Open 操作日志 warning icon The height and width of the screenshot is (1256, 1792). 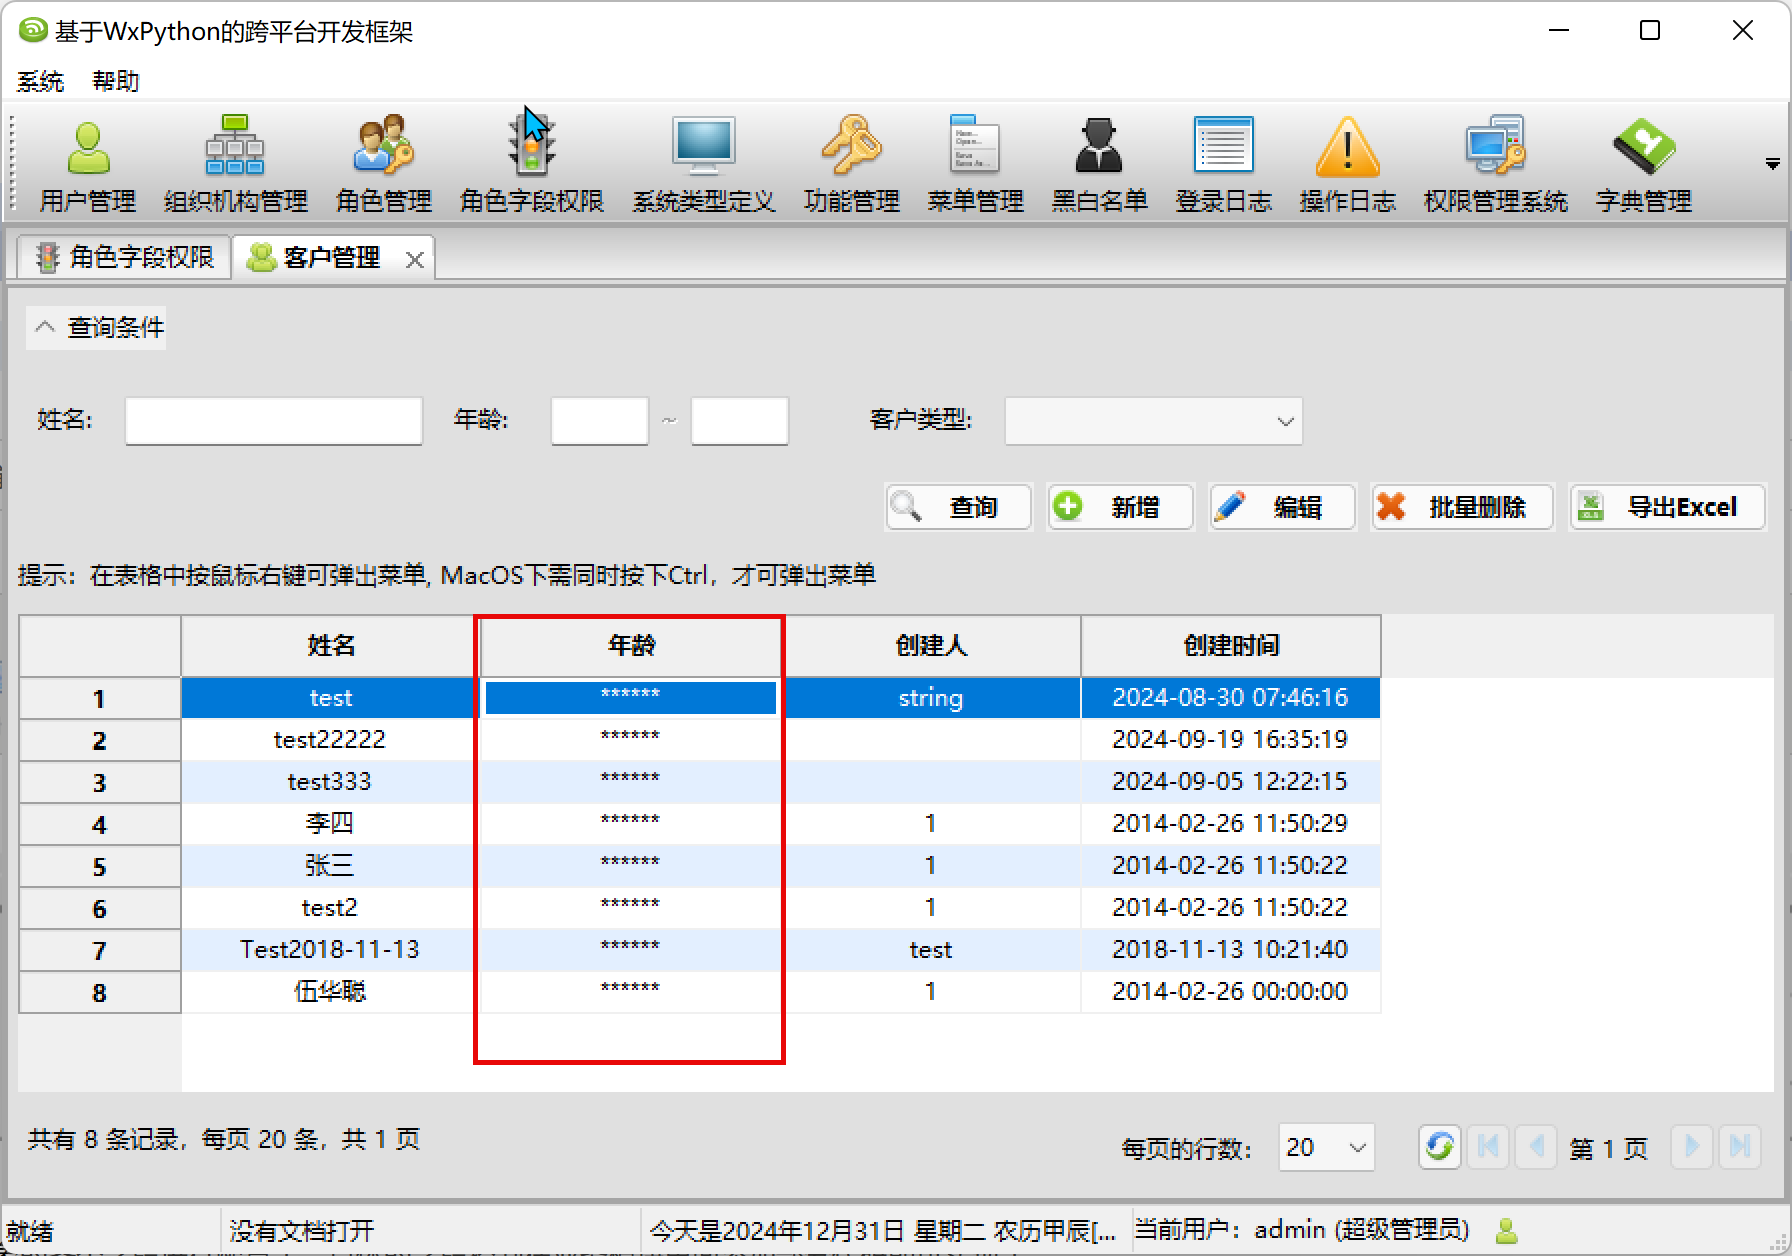[x=1347, y=165]
